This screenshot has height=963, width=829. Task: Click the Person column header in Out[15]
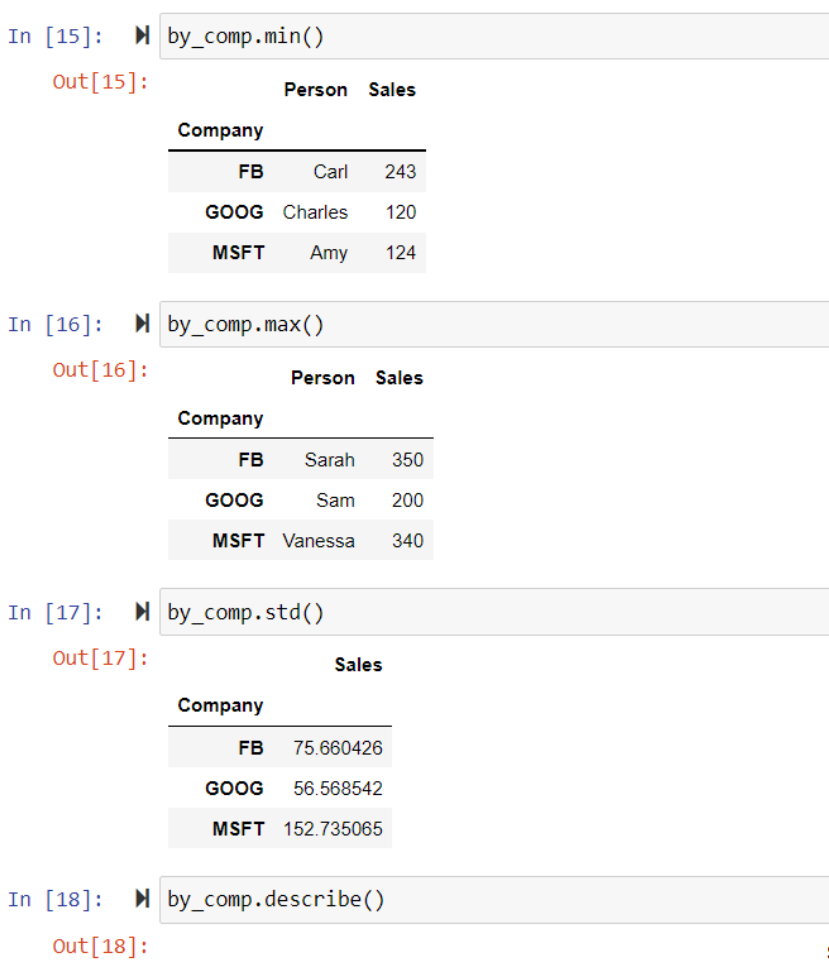coord(315,89)
